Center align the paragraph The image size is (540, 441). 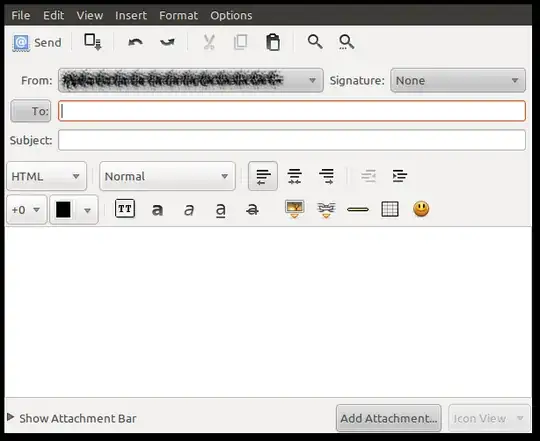tap(295, 176)
